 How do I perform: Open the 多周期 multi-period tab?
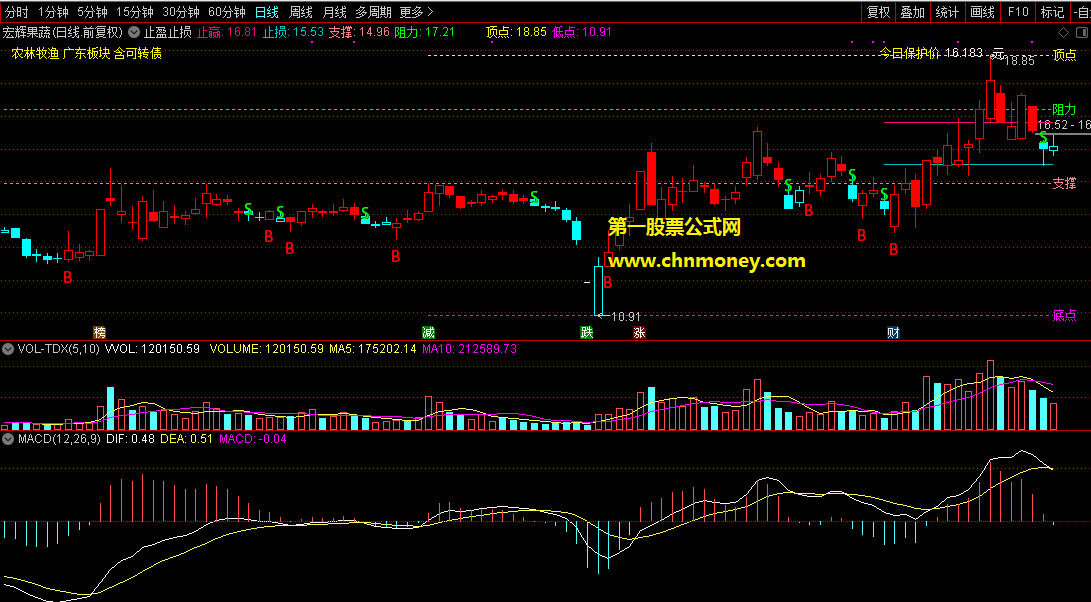(373, 12)
